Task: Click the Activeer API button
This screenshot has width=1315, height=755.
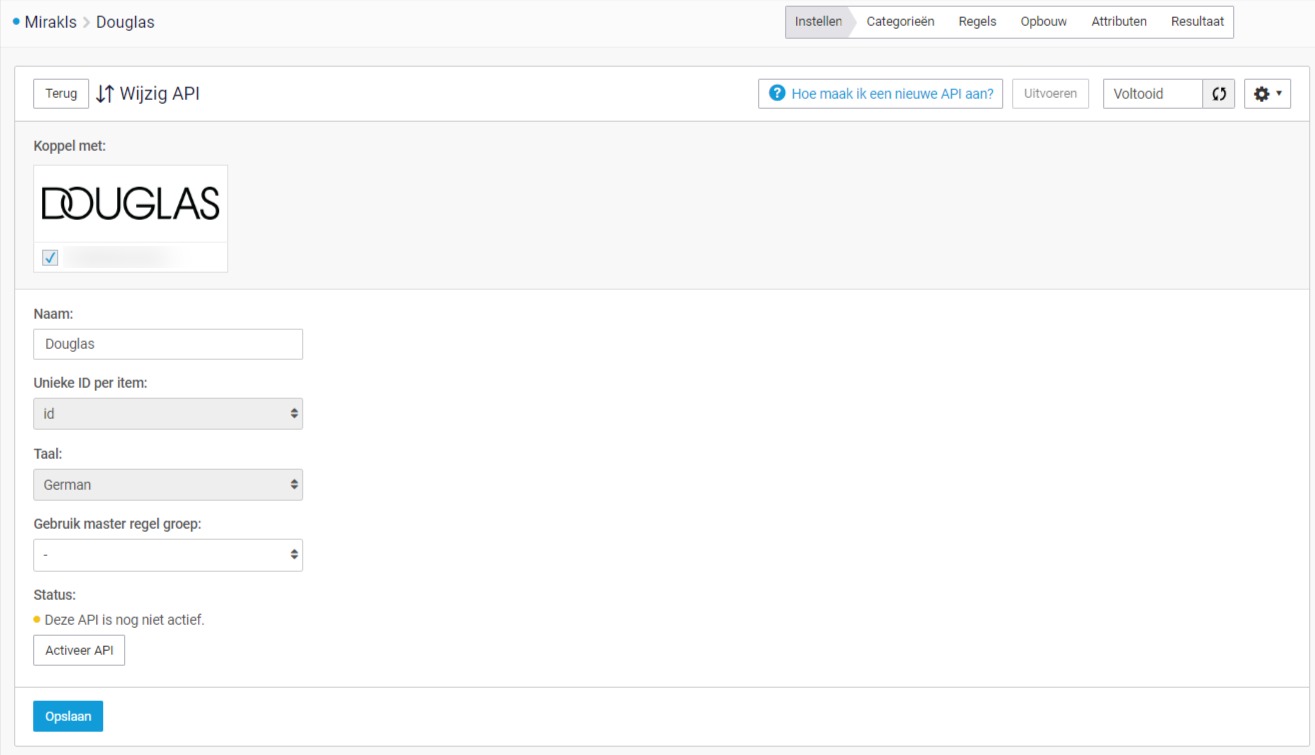Action: [79, 651]
